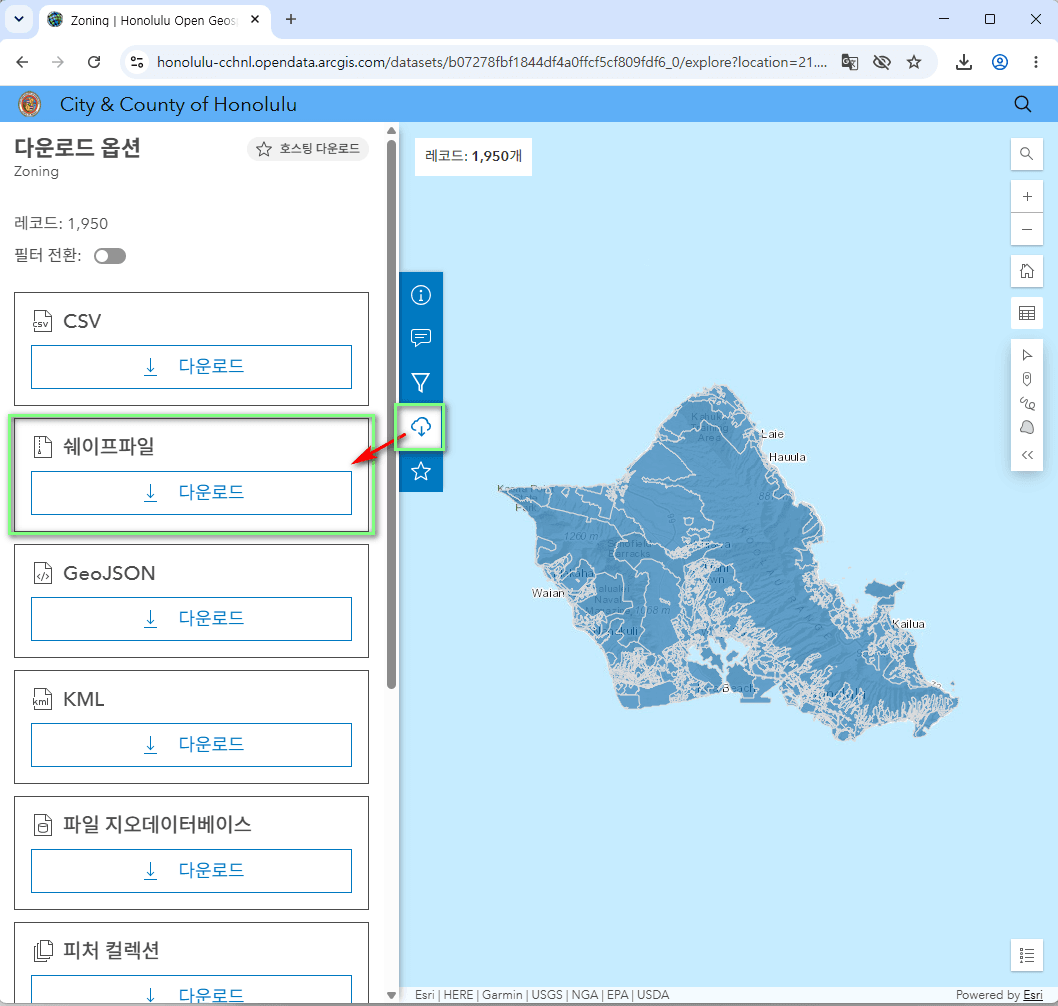The width and height of the screenshot is (1058, 1006).
Task: Click the City & County of Honolulu title
Action: point(178,105)
